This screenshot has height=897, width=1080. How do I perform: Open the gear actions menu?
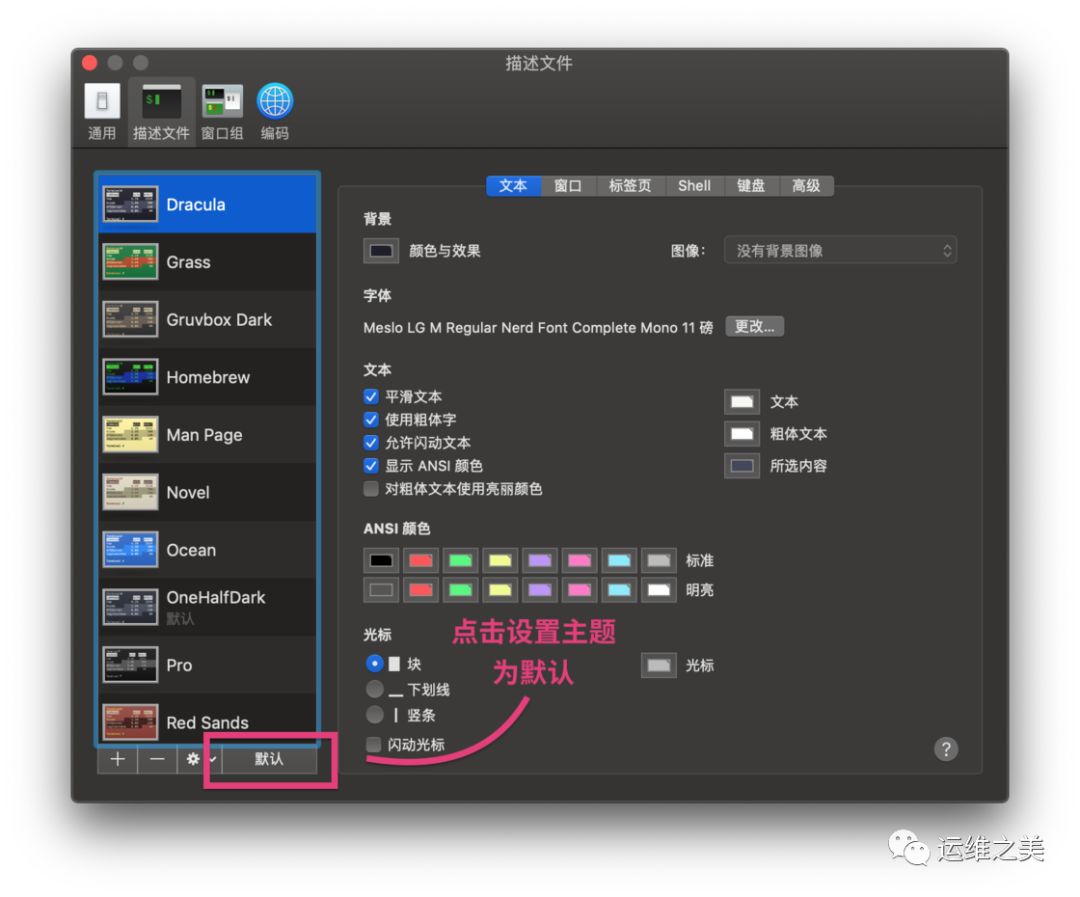(x=200, y=759)
